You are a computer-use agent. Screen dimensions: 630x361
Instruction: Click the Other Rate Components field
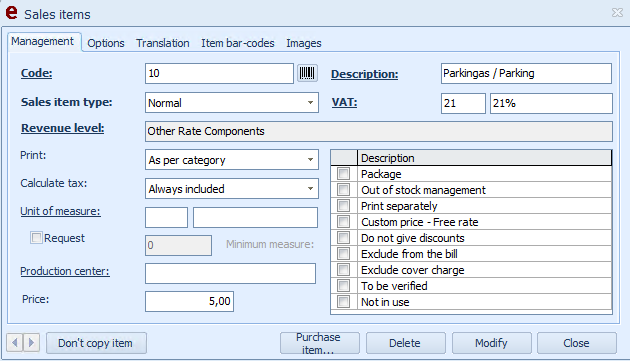point(379,131)
